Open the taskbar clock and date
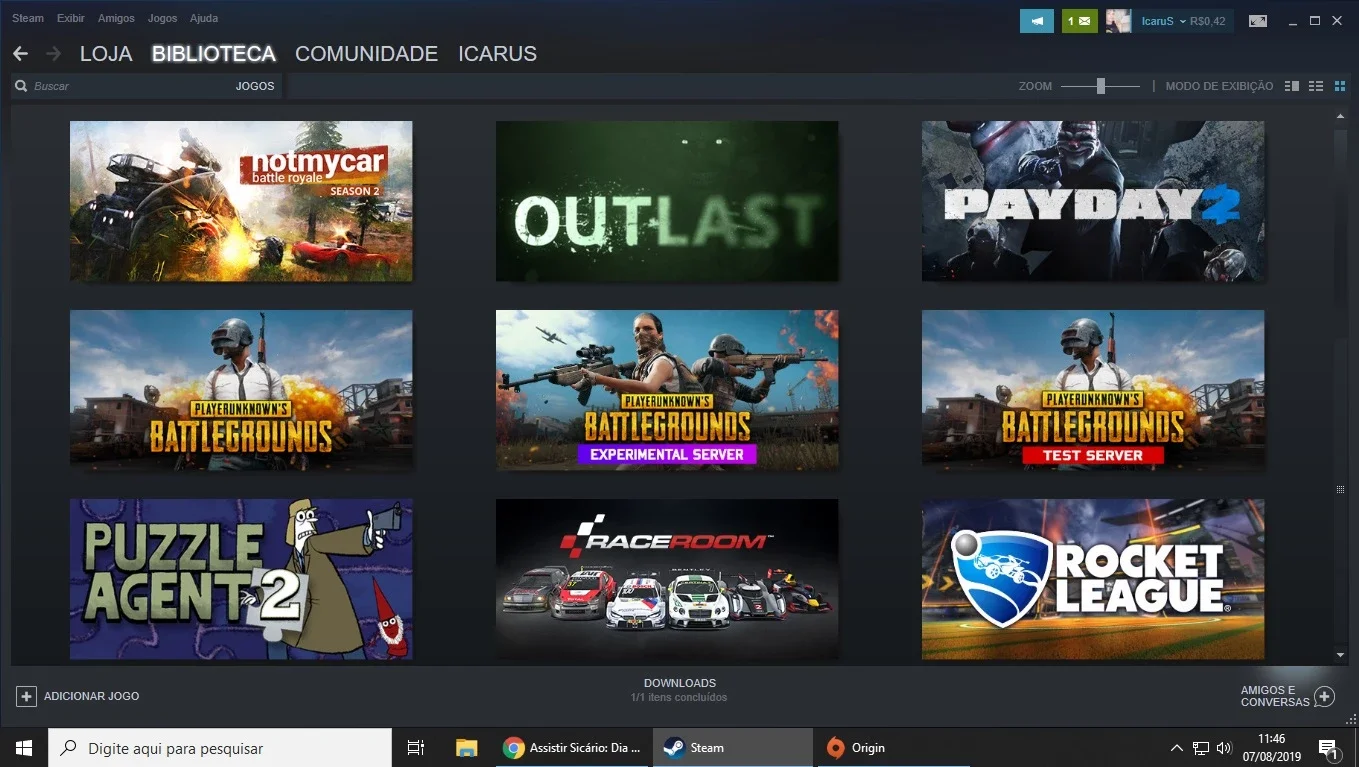The width and height of the screenshot is (1359, 767). coord(1272,748)
